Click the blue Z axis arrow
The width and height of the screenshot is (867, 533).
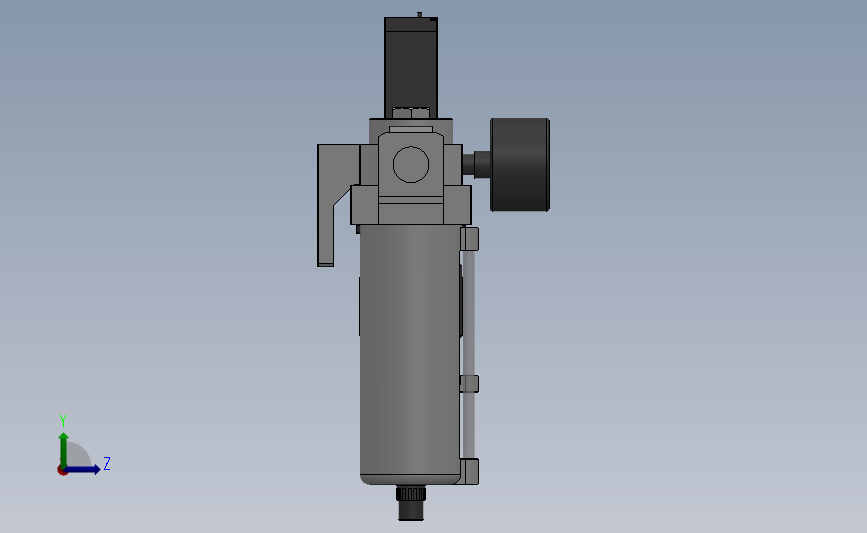83,469
